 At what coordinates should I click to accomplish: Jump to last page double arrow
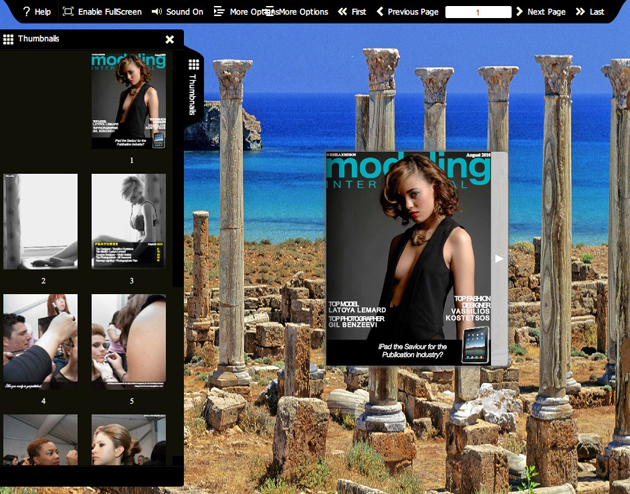580,12
